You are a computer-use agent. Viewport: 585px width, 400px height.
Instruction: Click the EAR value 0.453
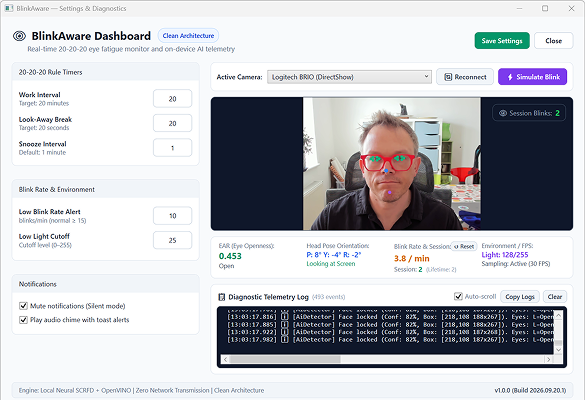point(230,256)
